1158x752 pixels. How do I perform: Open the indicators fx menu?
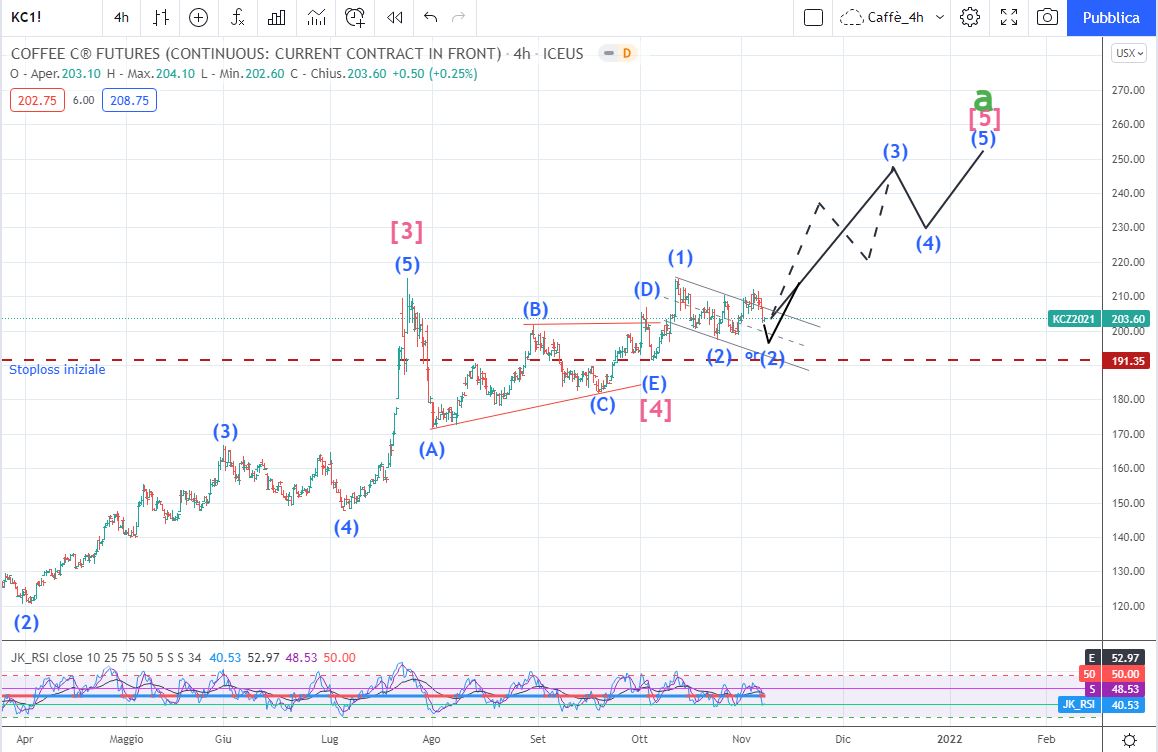point(238,17)
